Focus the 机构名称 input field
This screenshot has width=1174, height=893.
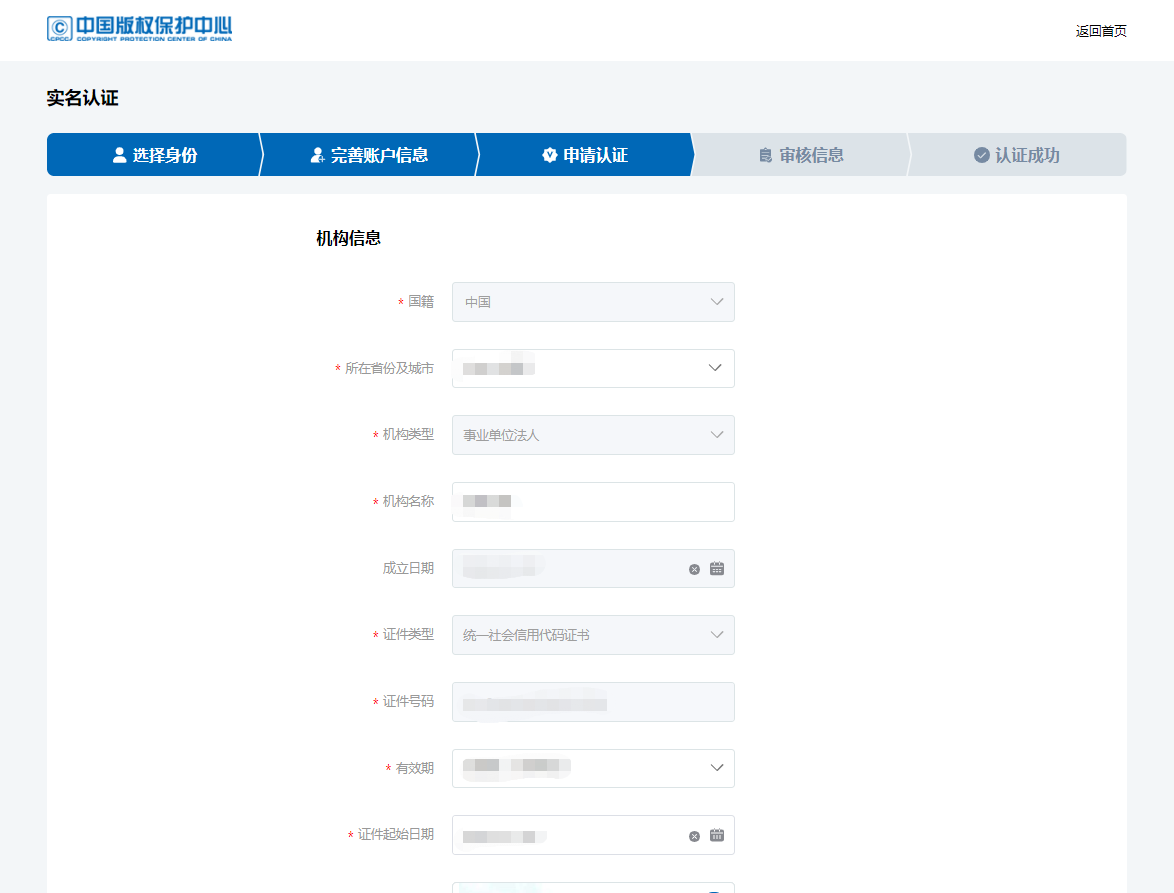tap(593, 502)
